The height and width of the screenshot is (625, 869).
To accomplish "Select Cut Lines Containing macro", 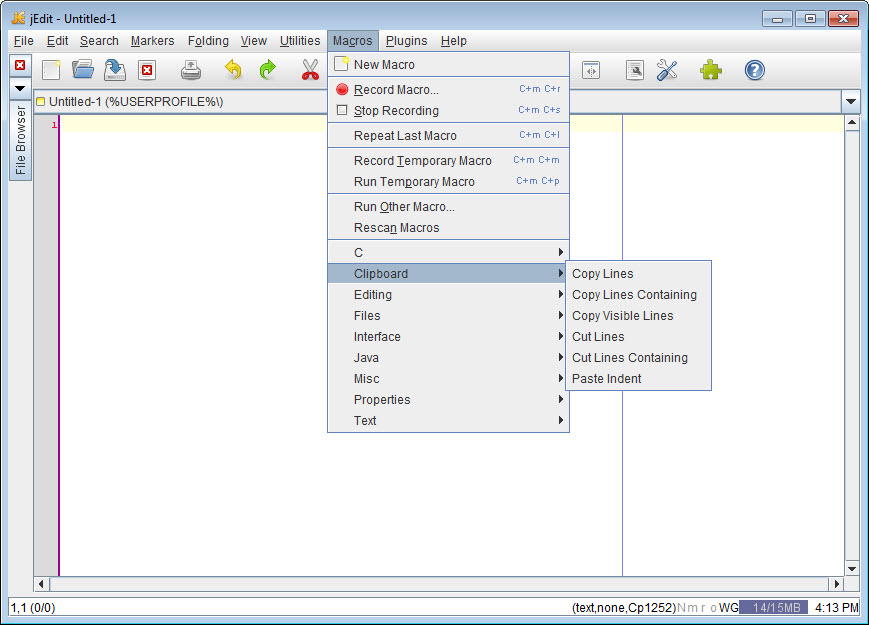I will pos(638,358).
